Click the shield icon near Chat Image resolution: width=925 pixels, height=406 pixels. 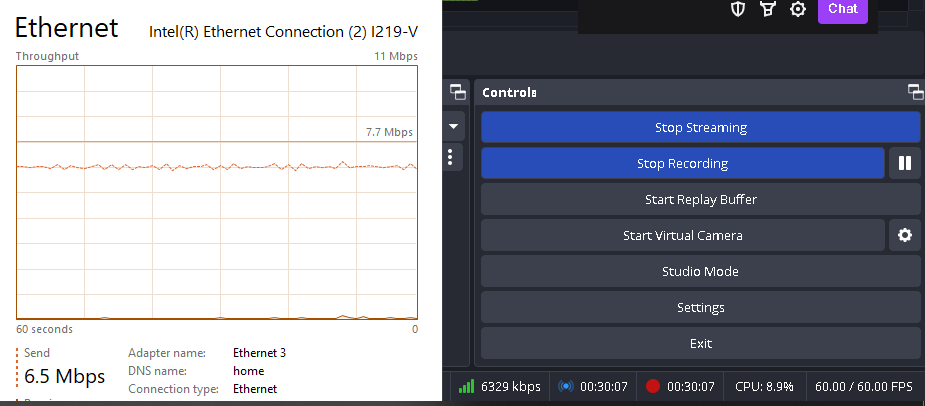pos(738,9)
